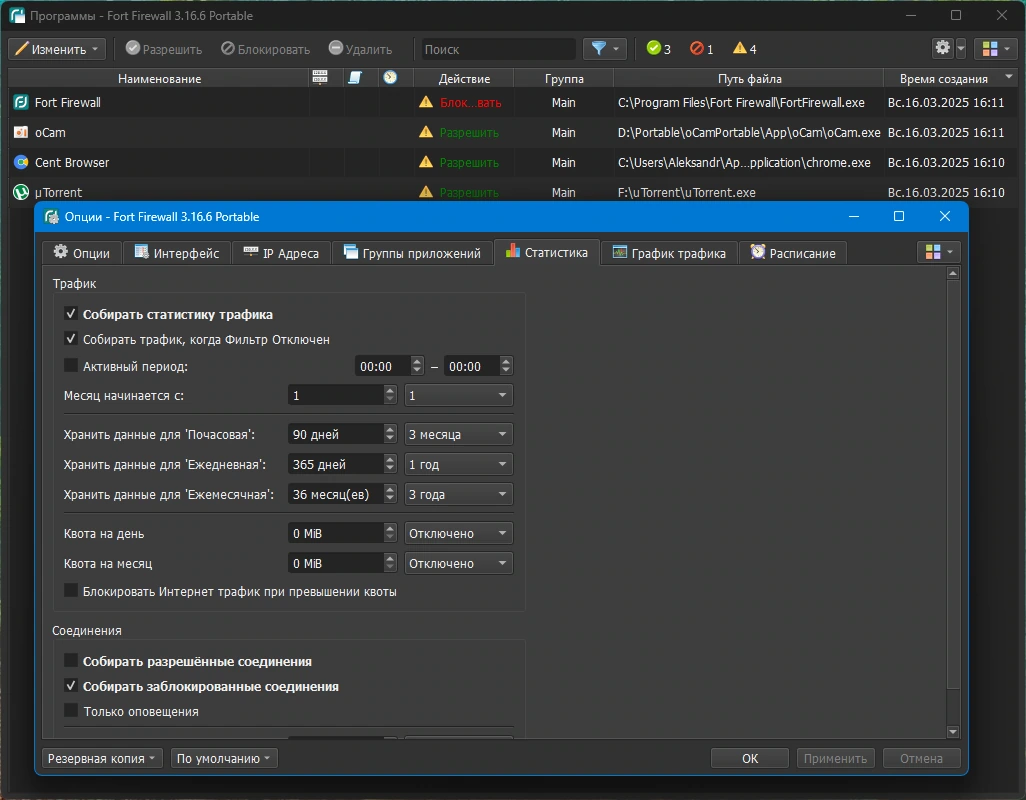
Task: Select Cent Browser program row icon
Action: pyautogui.click(x=21, y=162)
